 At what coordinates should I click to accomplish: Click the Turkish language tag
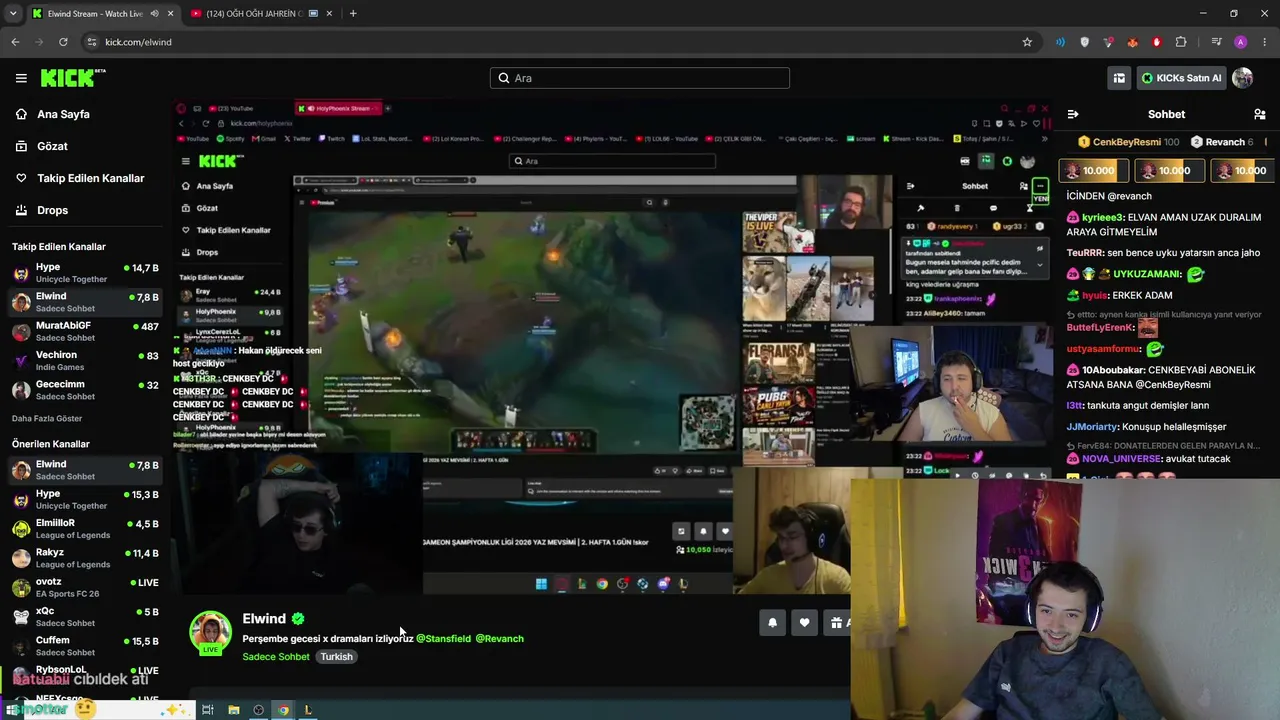coord(336,657)
